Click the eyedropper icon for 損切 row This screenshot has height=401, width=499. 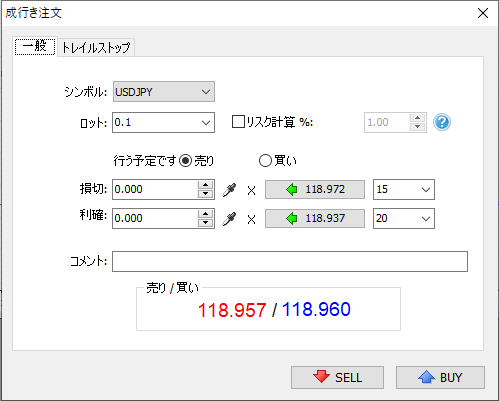[x=229, y=190]
